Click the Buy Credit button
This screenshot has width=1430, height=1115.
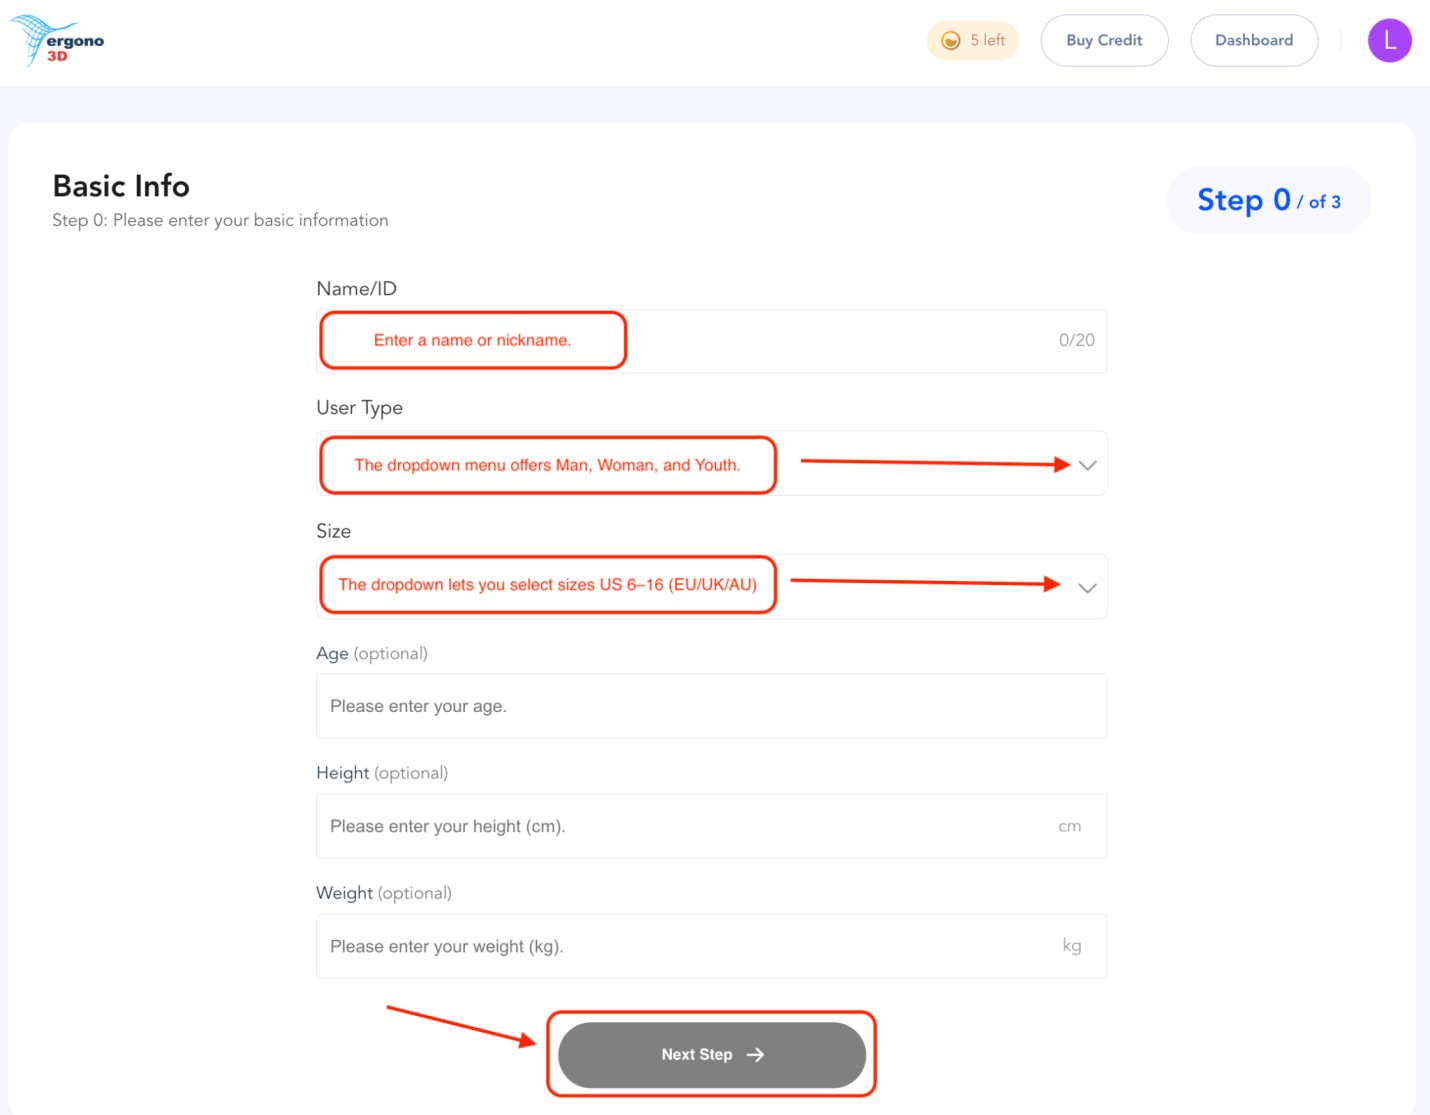(1104, 40)
